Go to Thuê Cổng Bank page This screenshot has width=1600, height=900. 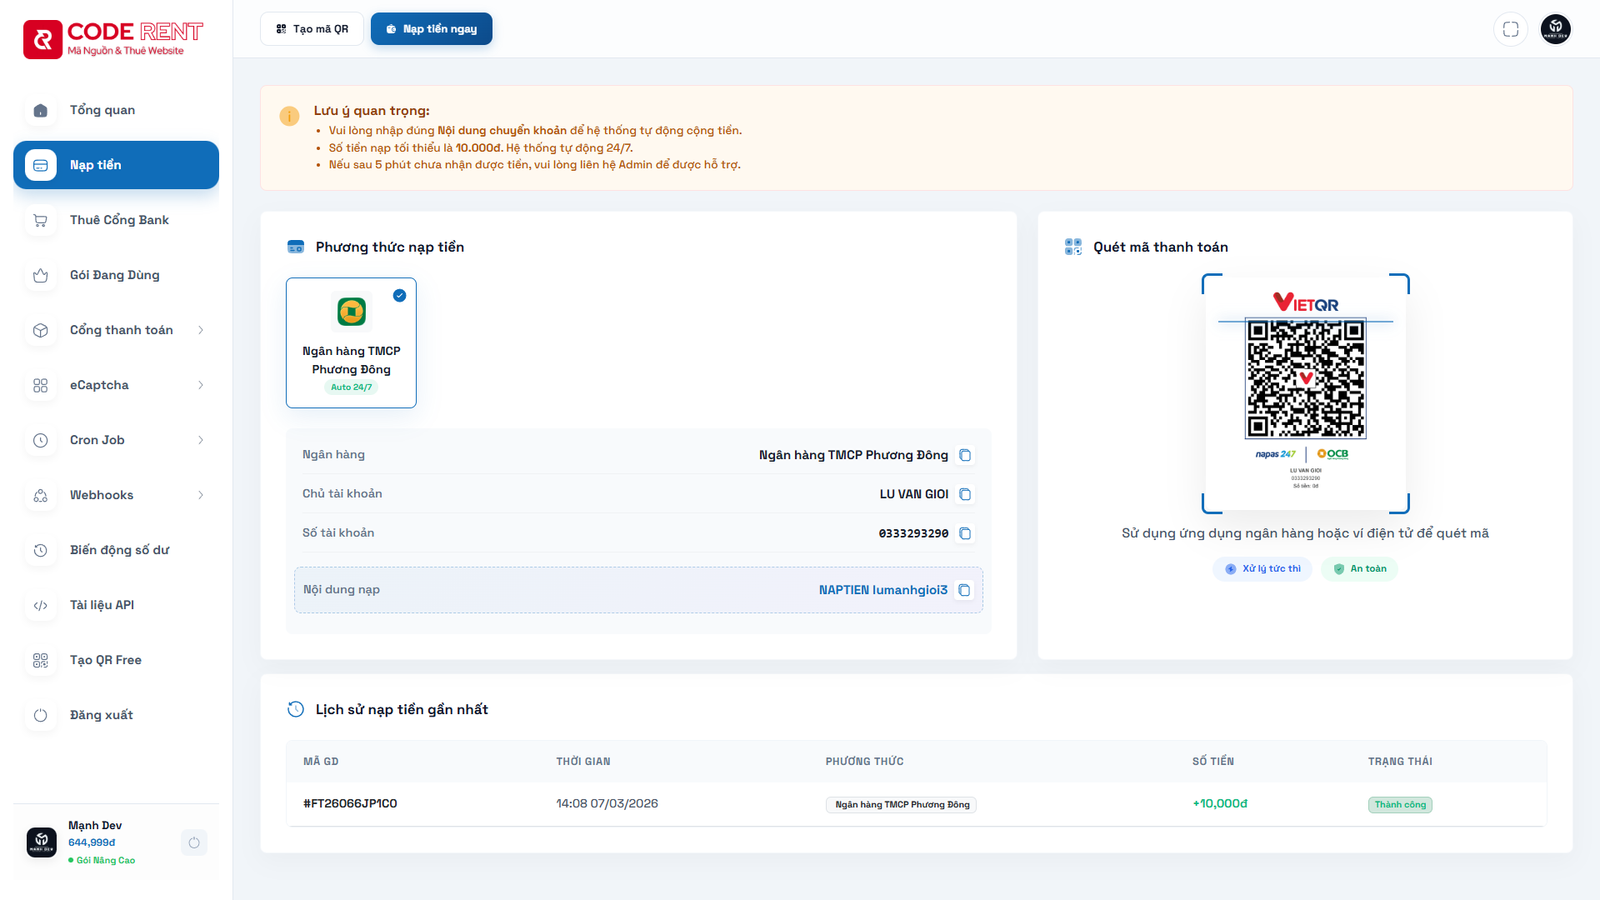[x=119, y=220]
